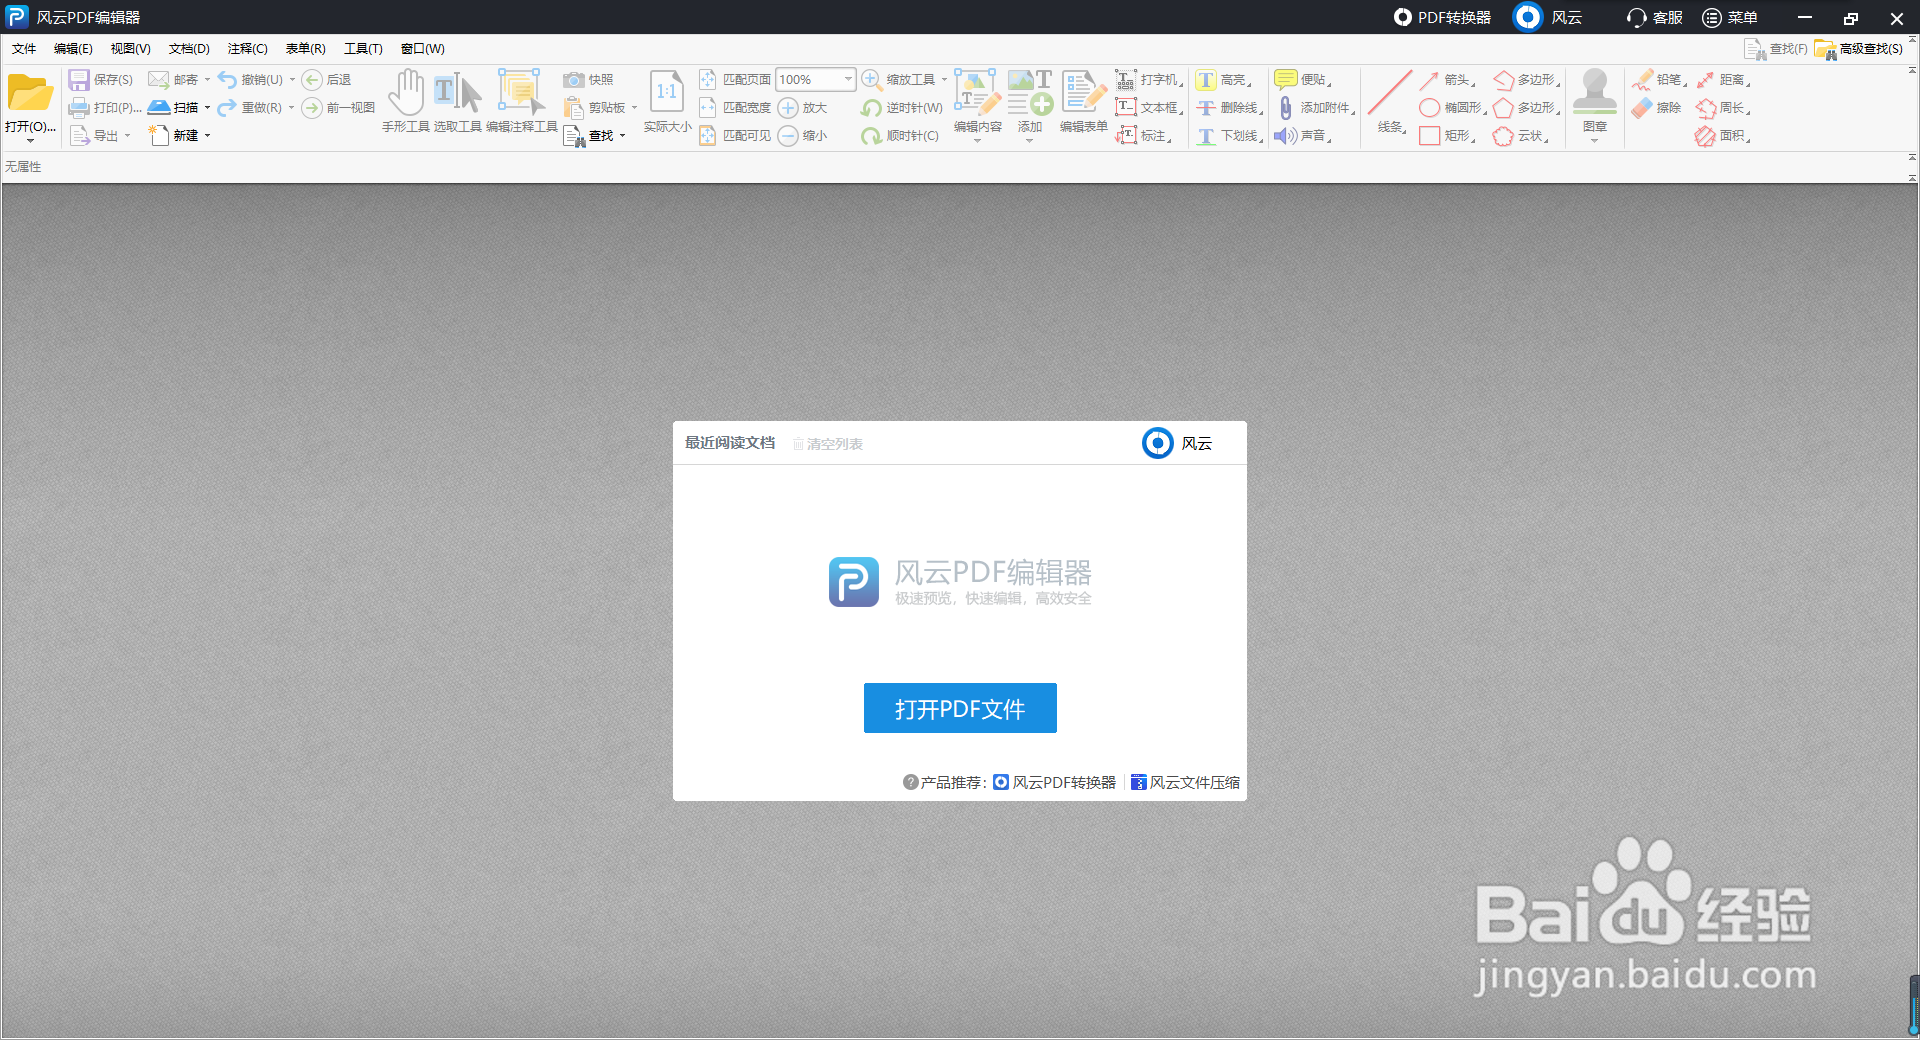
Task: Rotate counterclockwise with 逆时针 icon
Action: (x=872, y=108)
